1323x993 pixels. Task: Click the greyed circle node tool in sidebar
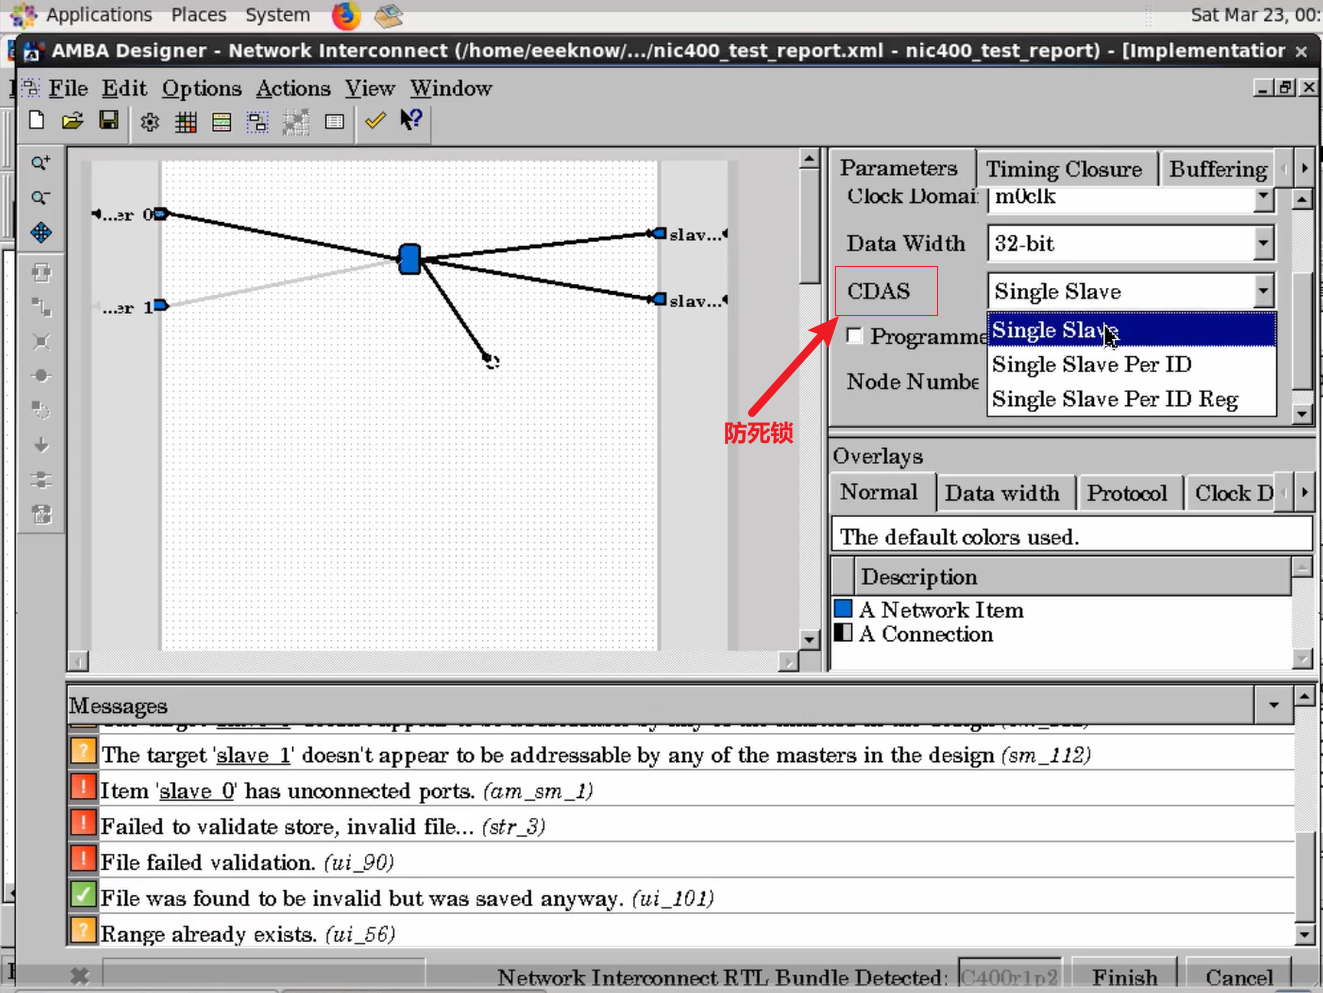point(41,376)
